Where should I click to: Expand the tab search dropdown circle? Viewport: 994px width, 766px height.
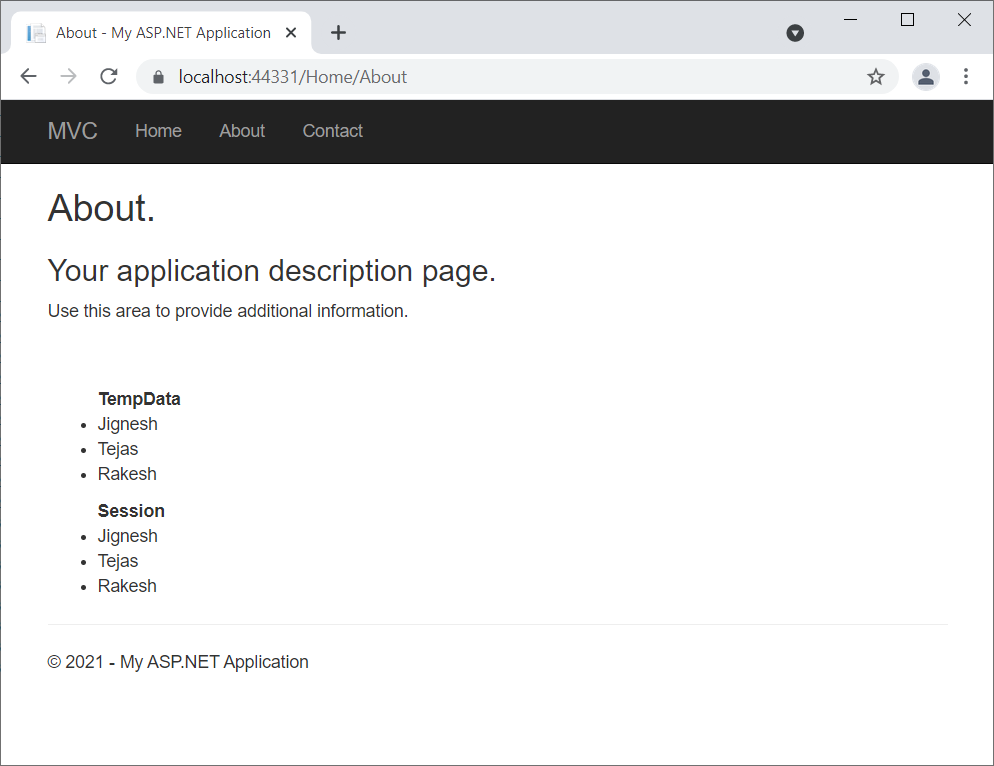point(795,33)
